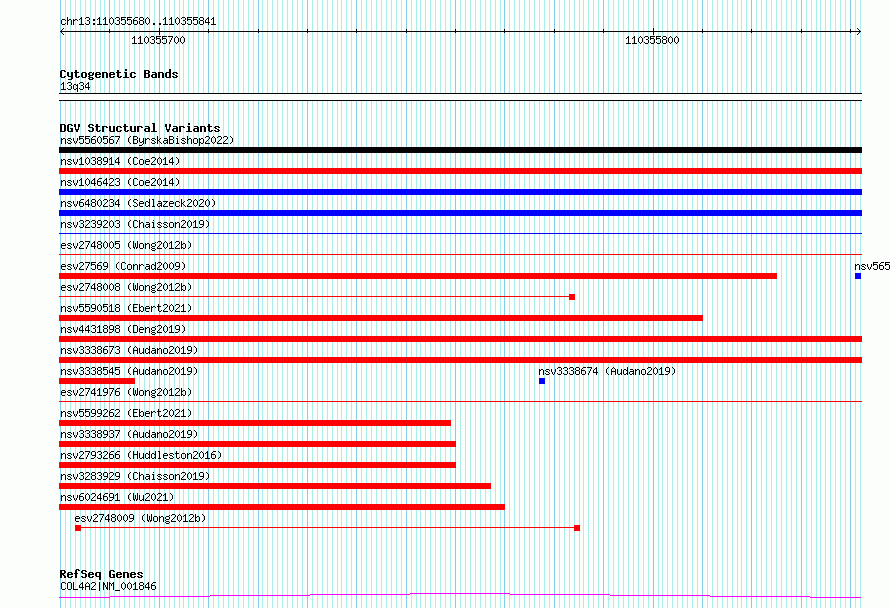The image size is (890, 608).
Task: Click the blue marker under nsv565 label
Action: (x=858, y=276)
